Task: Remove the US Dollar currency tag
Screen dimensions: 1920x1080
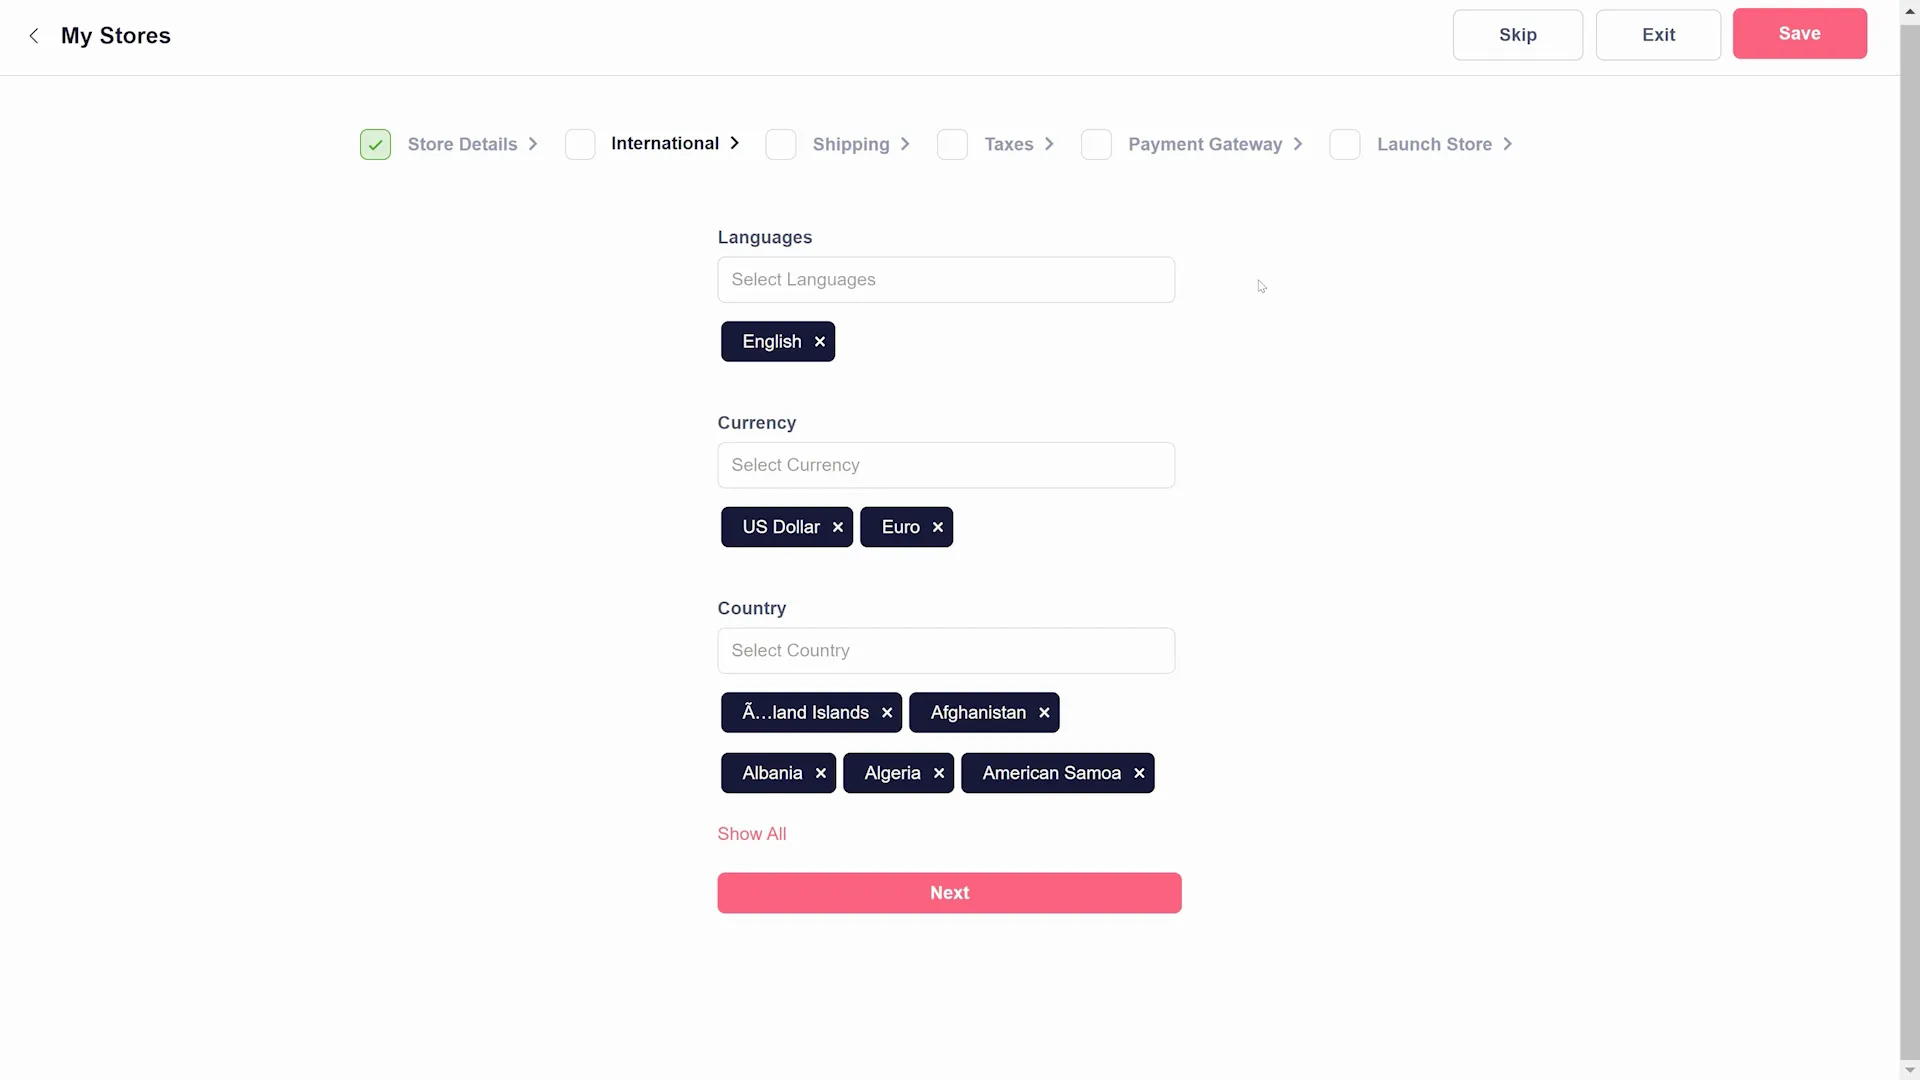Action: pyautogui.click(x=838, y=527)
